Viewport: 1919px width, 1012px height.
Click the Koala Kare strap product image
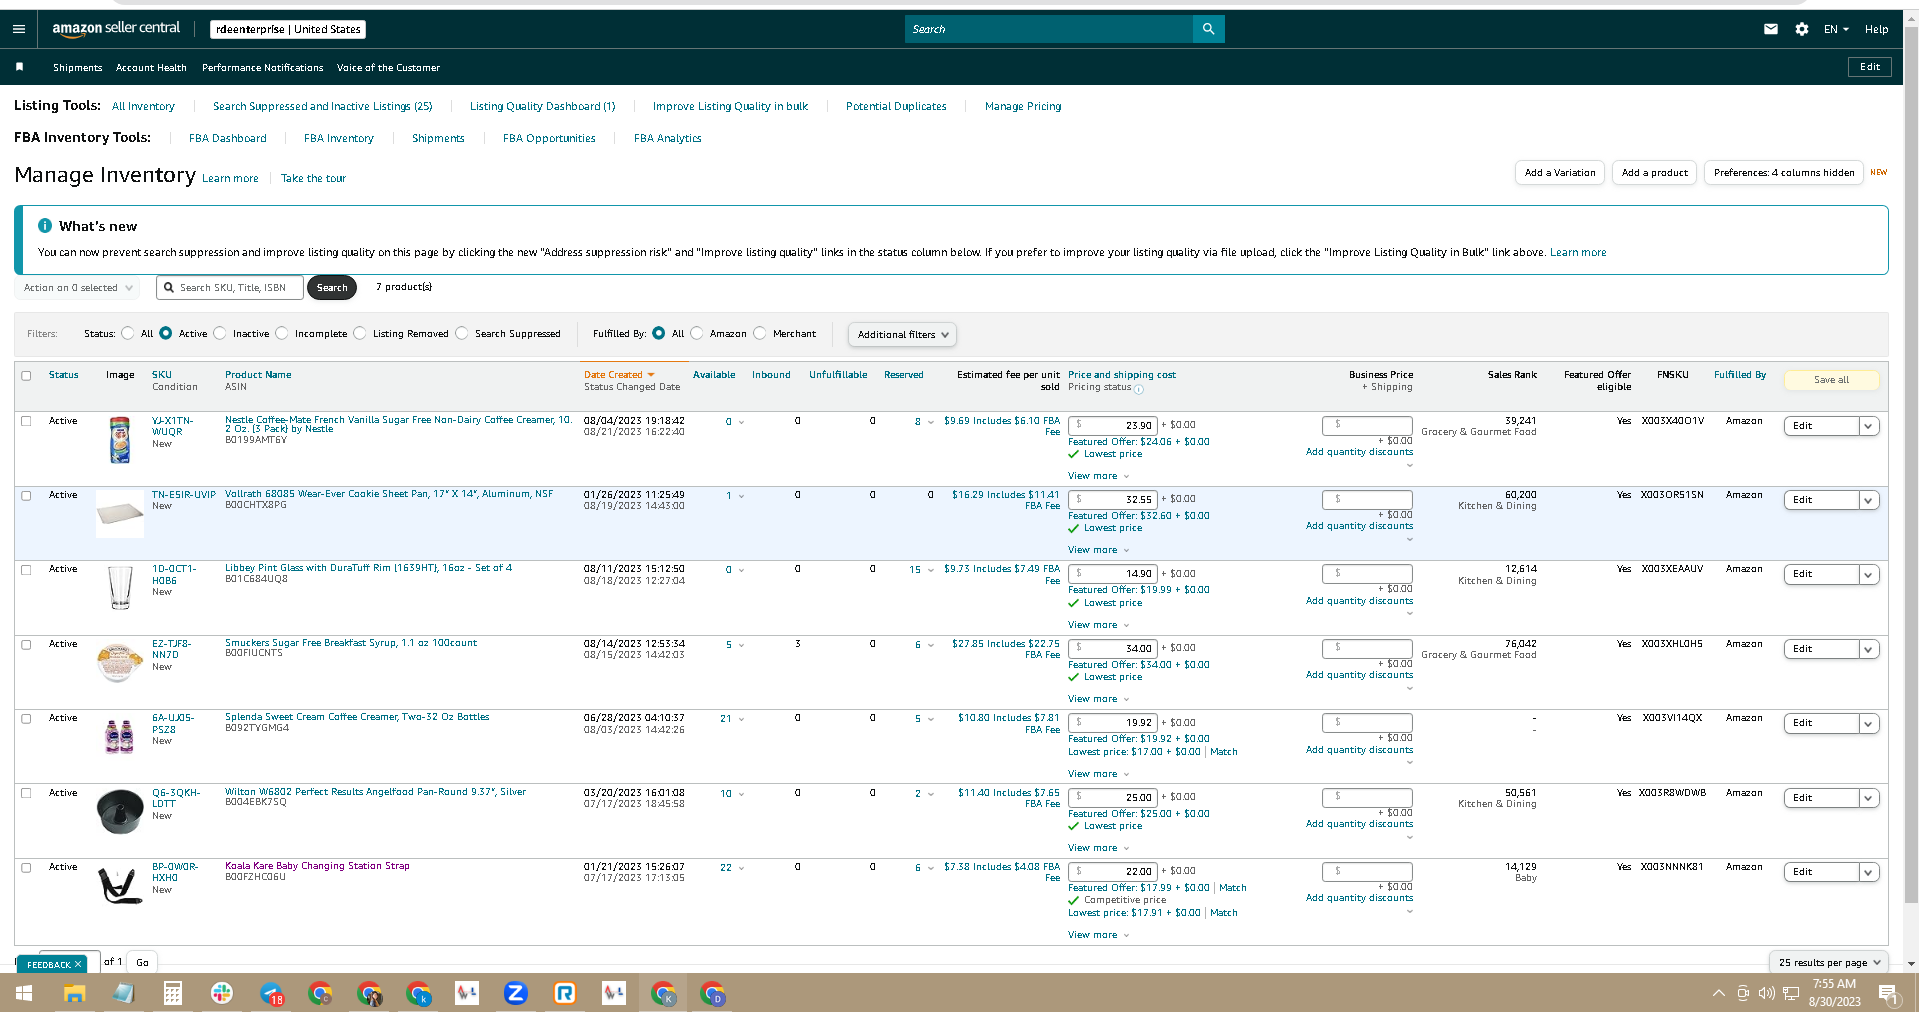coord(120,886)
